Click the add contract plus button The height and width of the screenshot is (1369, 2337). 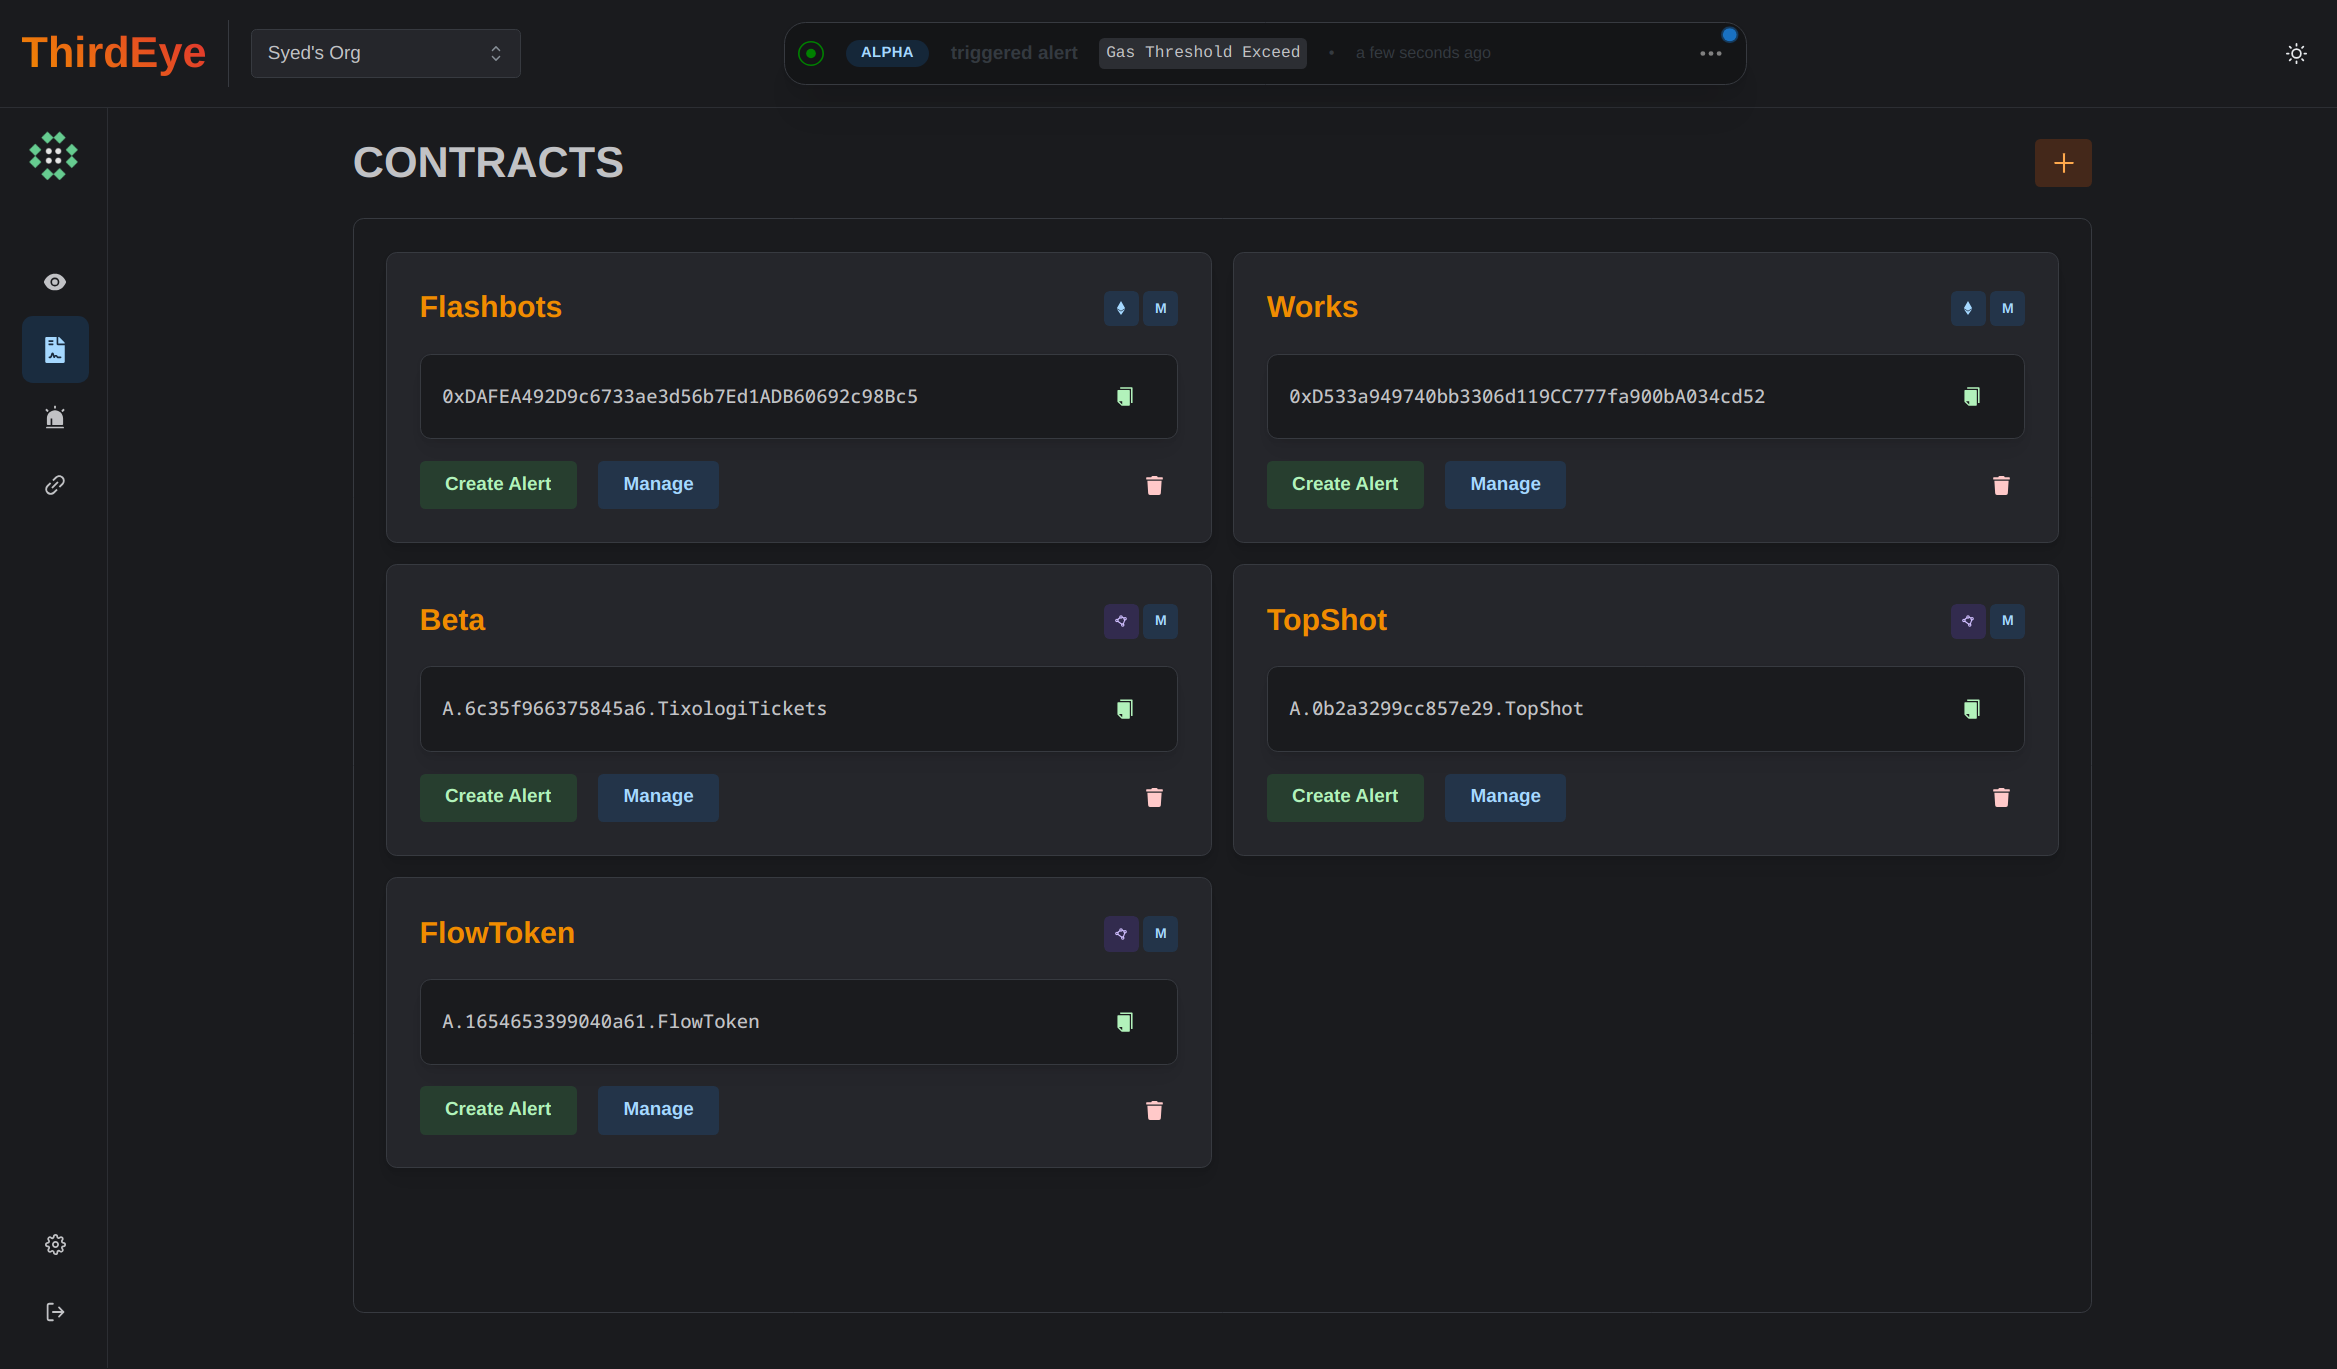click(2062, 163)
